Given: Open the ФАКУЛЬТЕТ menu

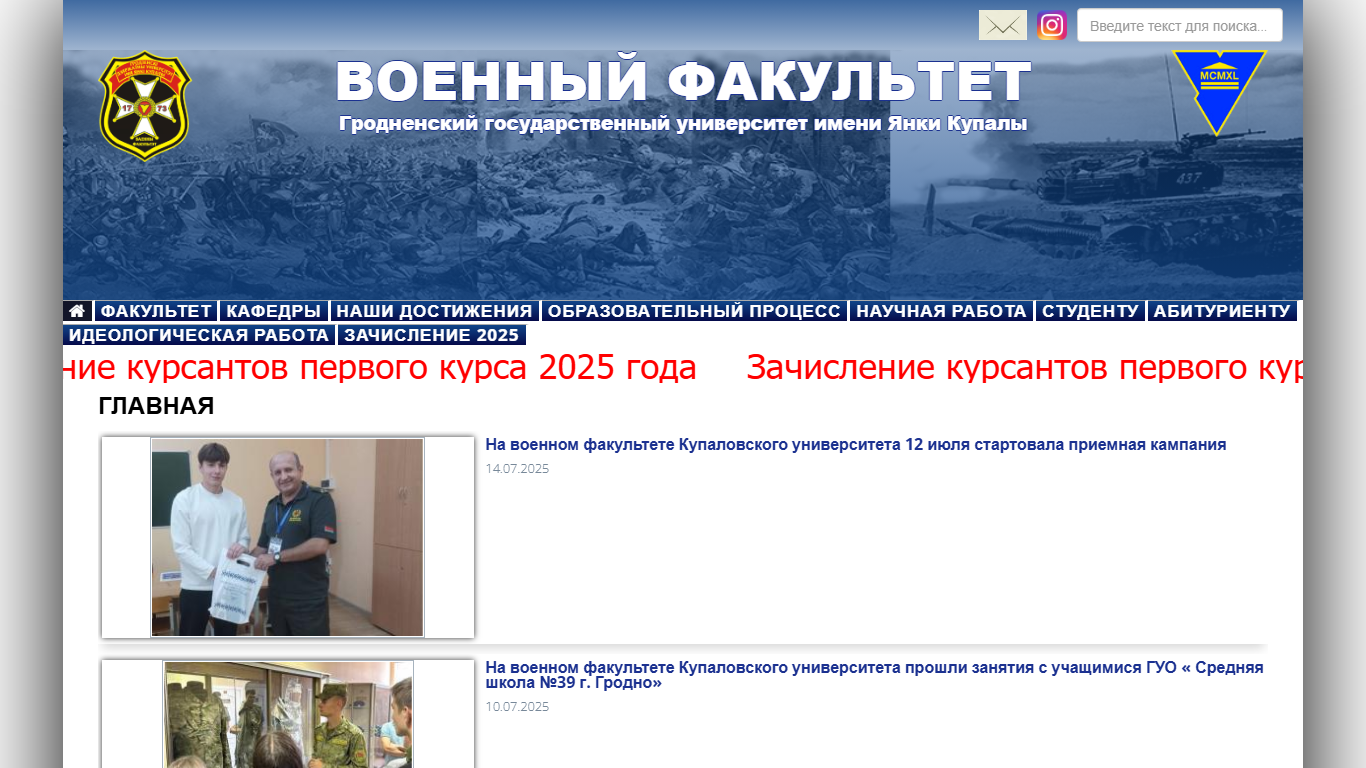Looking at the screenshot, I should tap(157, 311).
